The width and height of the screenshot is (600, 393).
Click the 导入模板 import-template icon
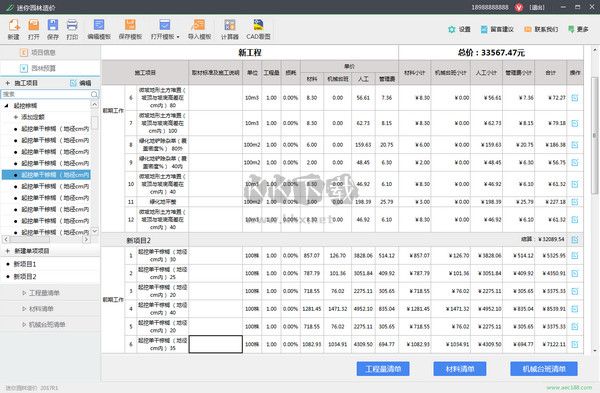tap(199, 25)
